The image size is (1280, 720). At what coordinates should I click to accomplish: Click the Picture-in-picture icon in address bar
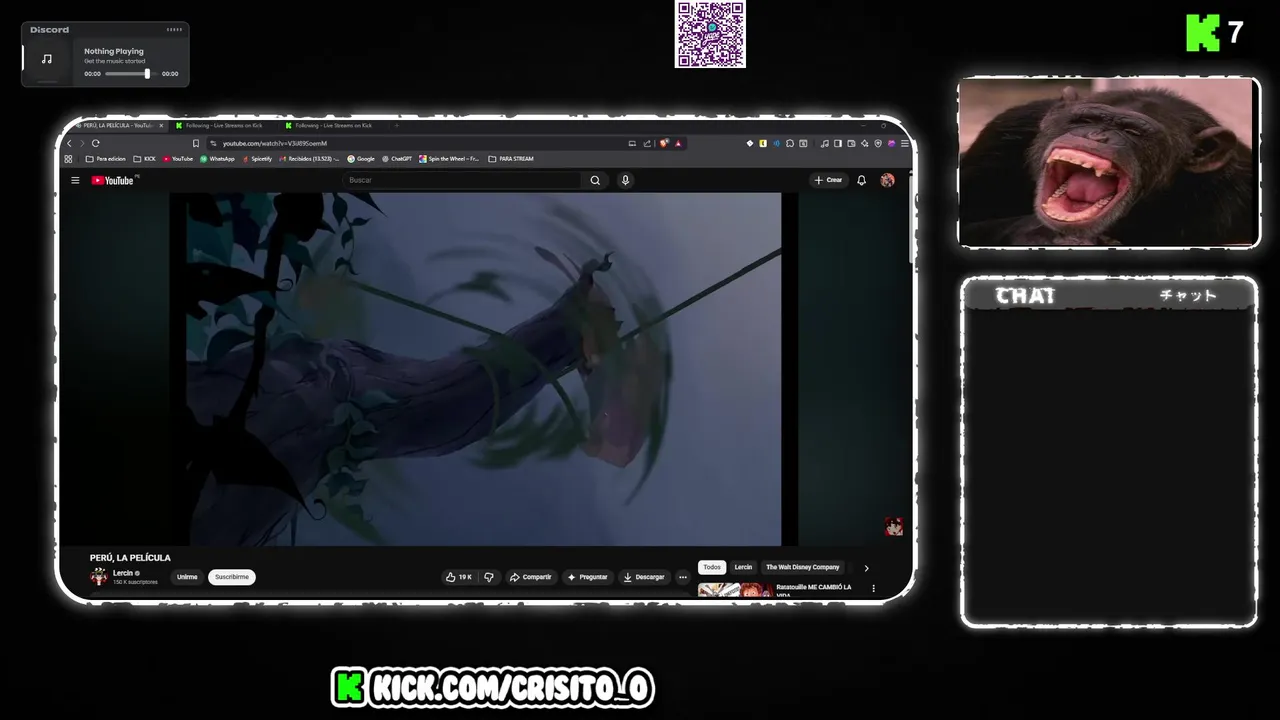click(x=632, y=143)
